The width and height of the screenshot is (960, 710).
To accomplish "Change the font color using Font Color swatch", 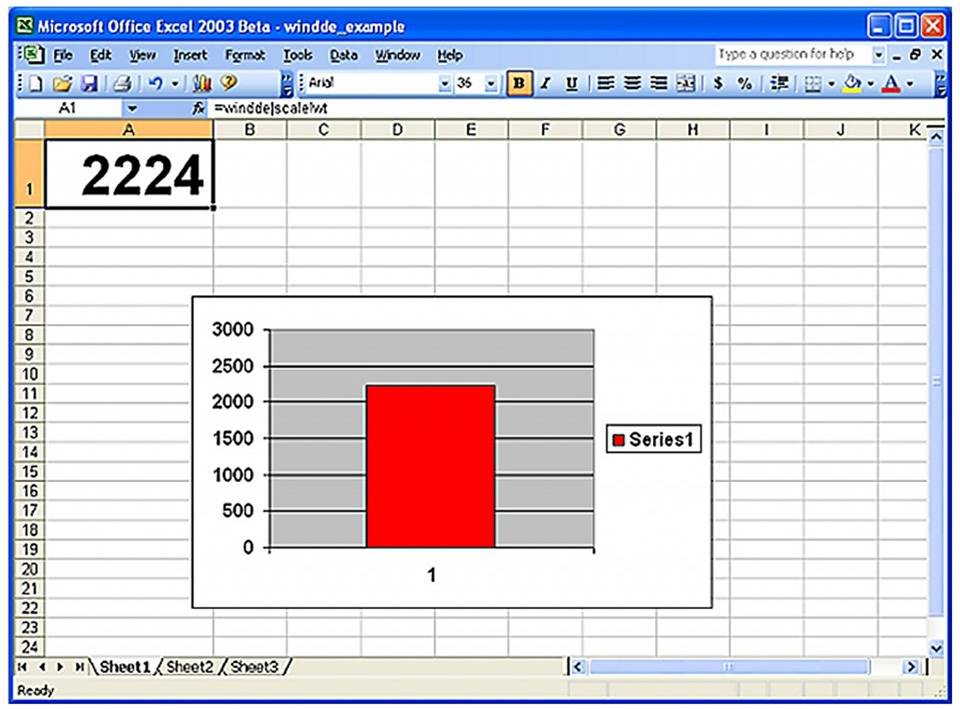I will (x=892, y=84).
